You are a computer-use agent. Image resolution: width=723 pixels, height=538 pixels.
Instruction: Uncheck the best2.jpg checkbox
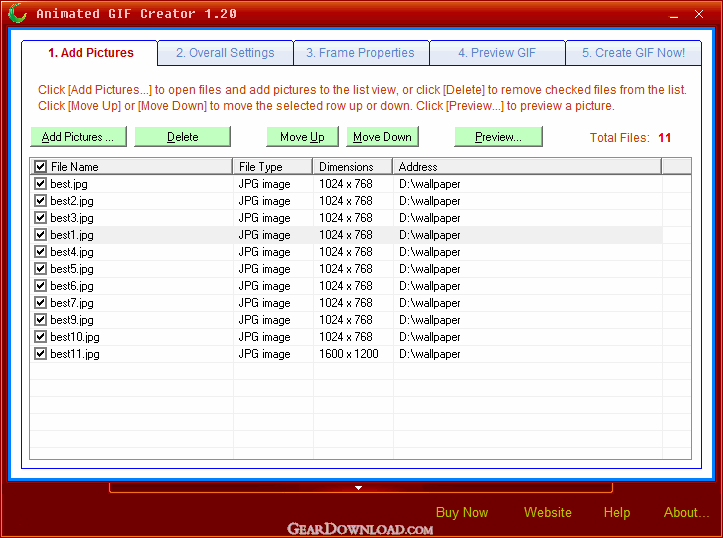tap(41, 201)
